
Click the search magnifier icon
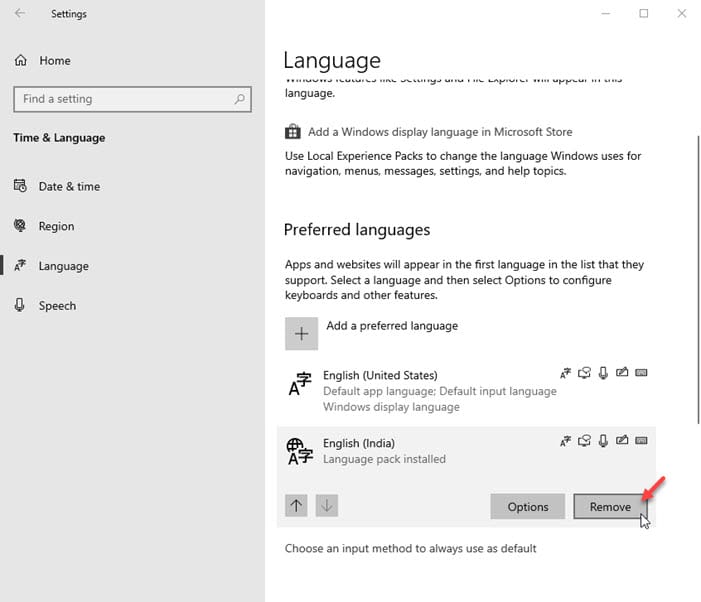[240, 99]
